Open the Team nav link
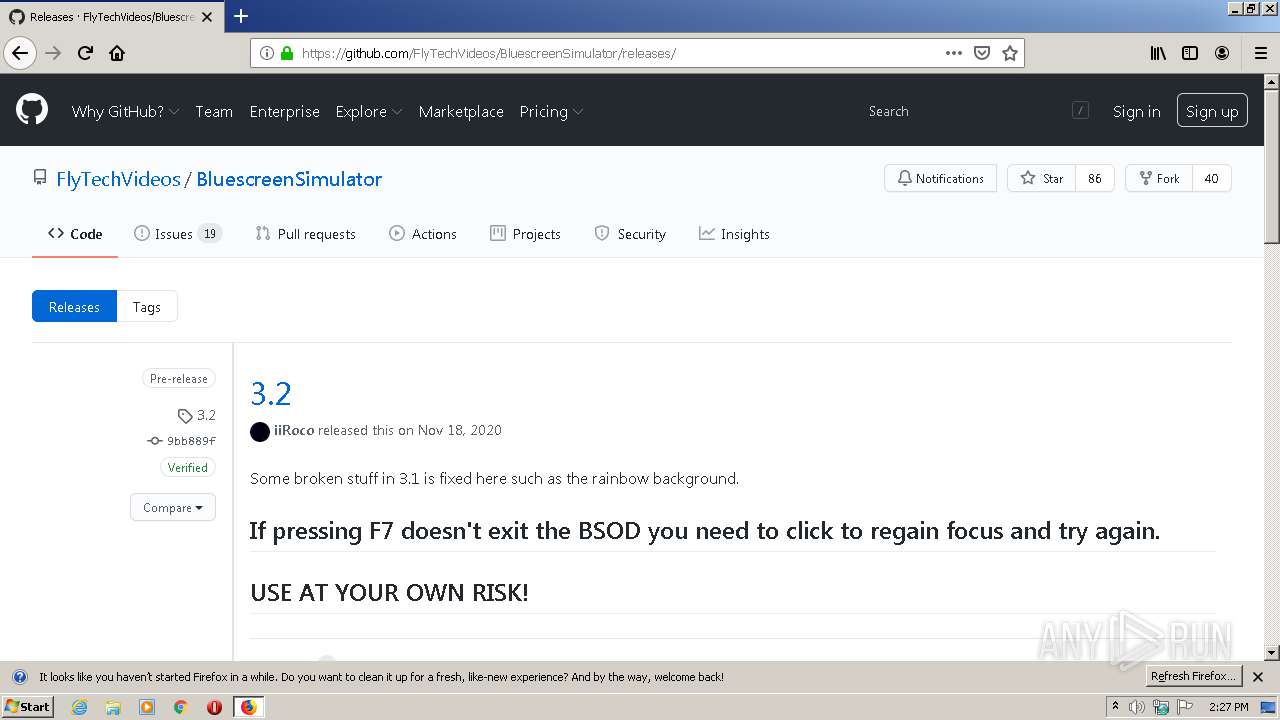The height and width of the screenshot is (720, 1280). coord(214,111)
